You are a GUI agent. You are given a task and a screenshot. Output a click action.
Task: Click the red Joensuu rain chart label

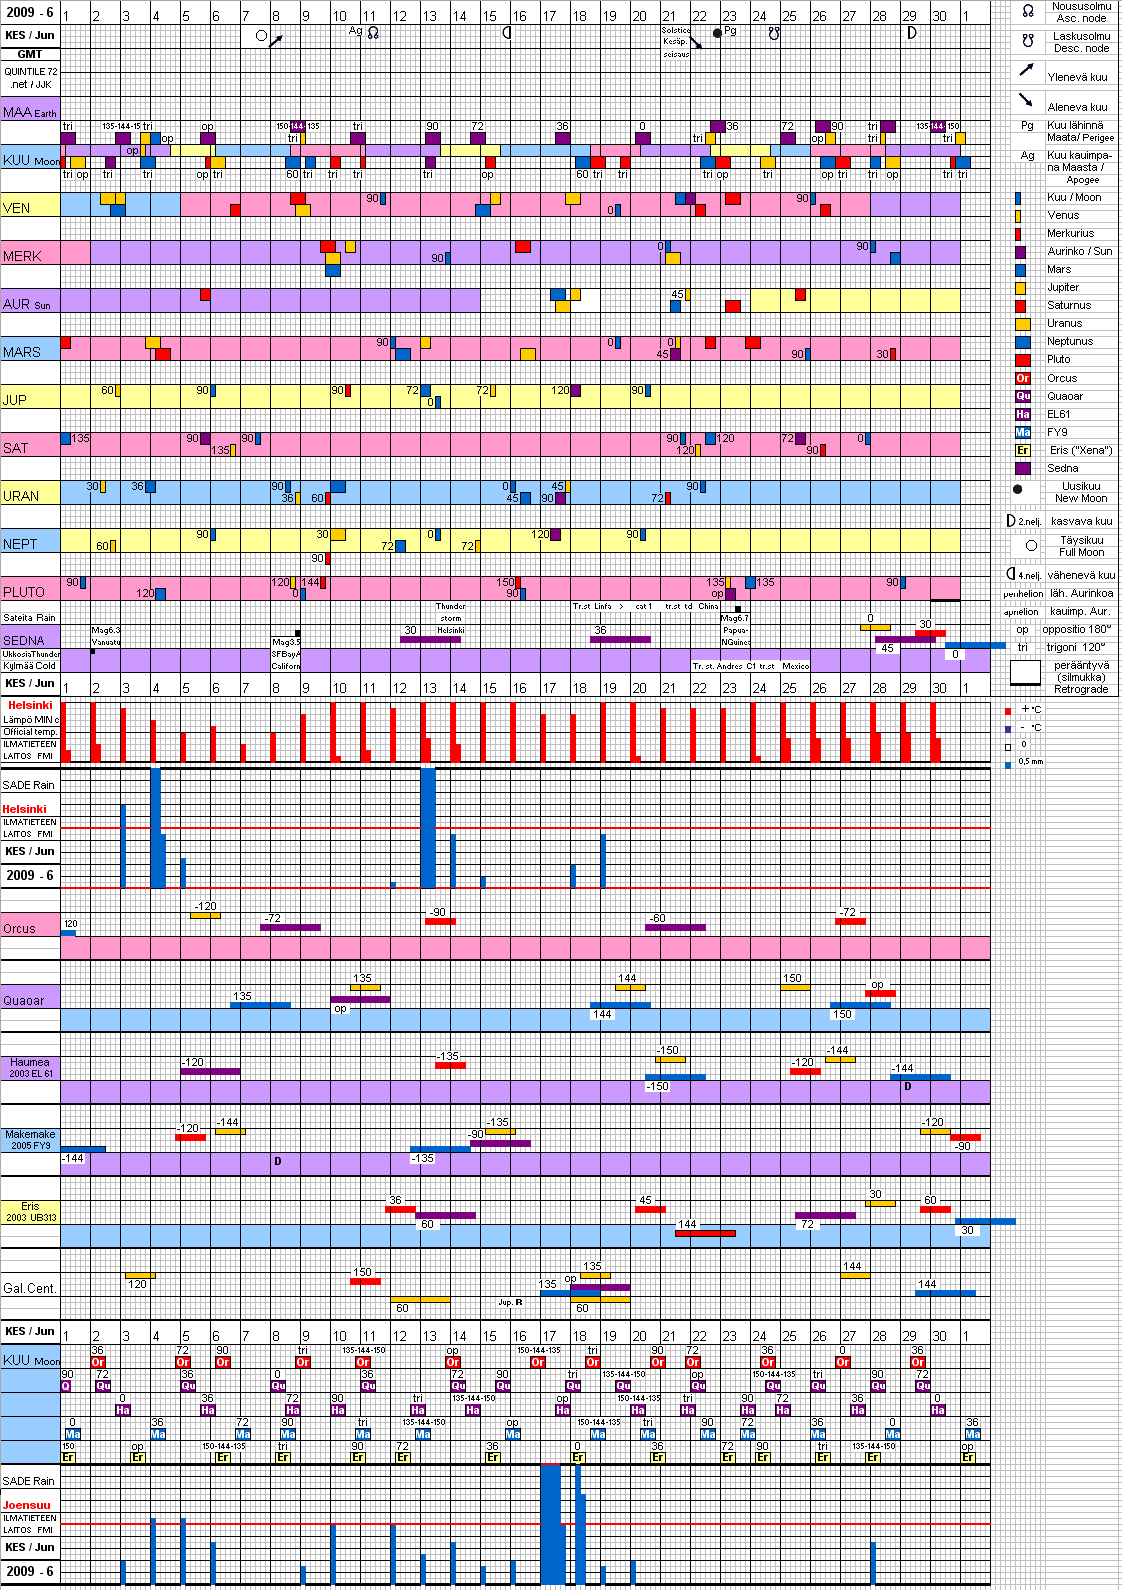(x=26, y=1505)
